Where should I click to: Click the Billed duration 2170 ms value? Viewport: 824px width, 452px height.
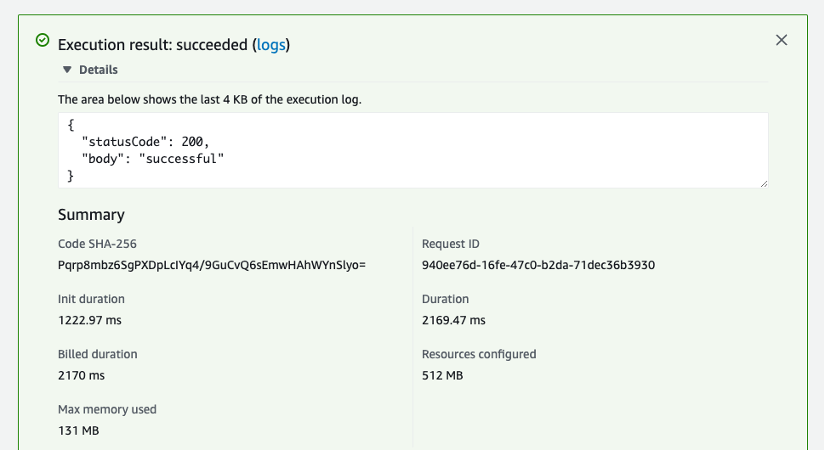tap(81, 375)
